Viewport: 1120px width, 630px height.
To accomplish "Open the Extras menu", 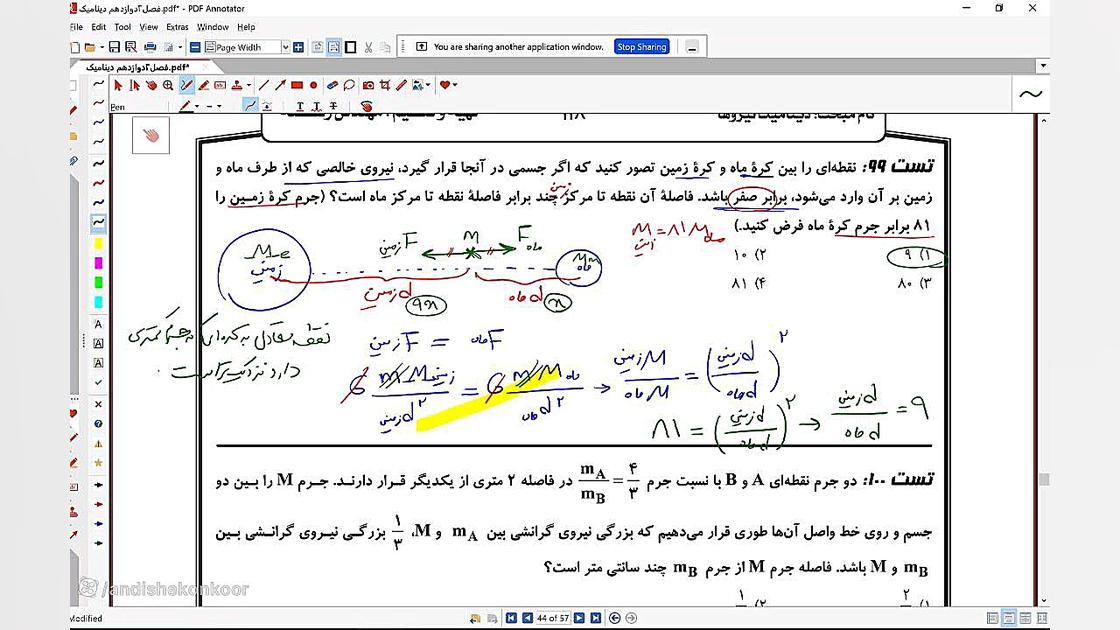I will 177,27.
